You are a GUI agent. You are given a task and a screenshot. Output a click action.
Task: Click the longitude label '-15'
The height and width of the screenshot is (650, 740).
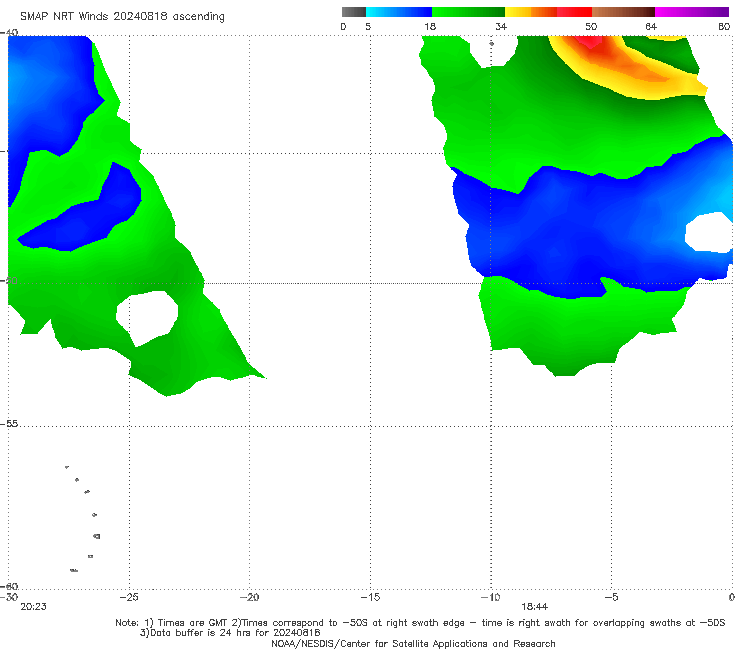point(370,597)
